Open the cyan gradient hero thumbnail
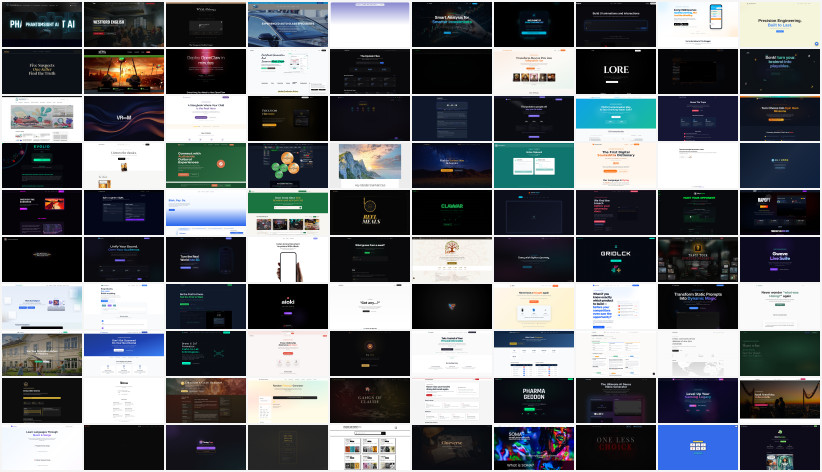 (616, 119)
